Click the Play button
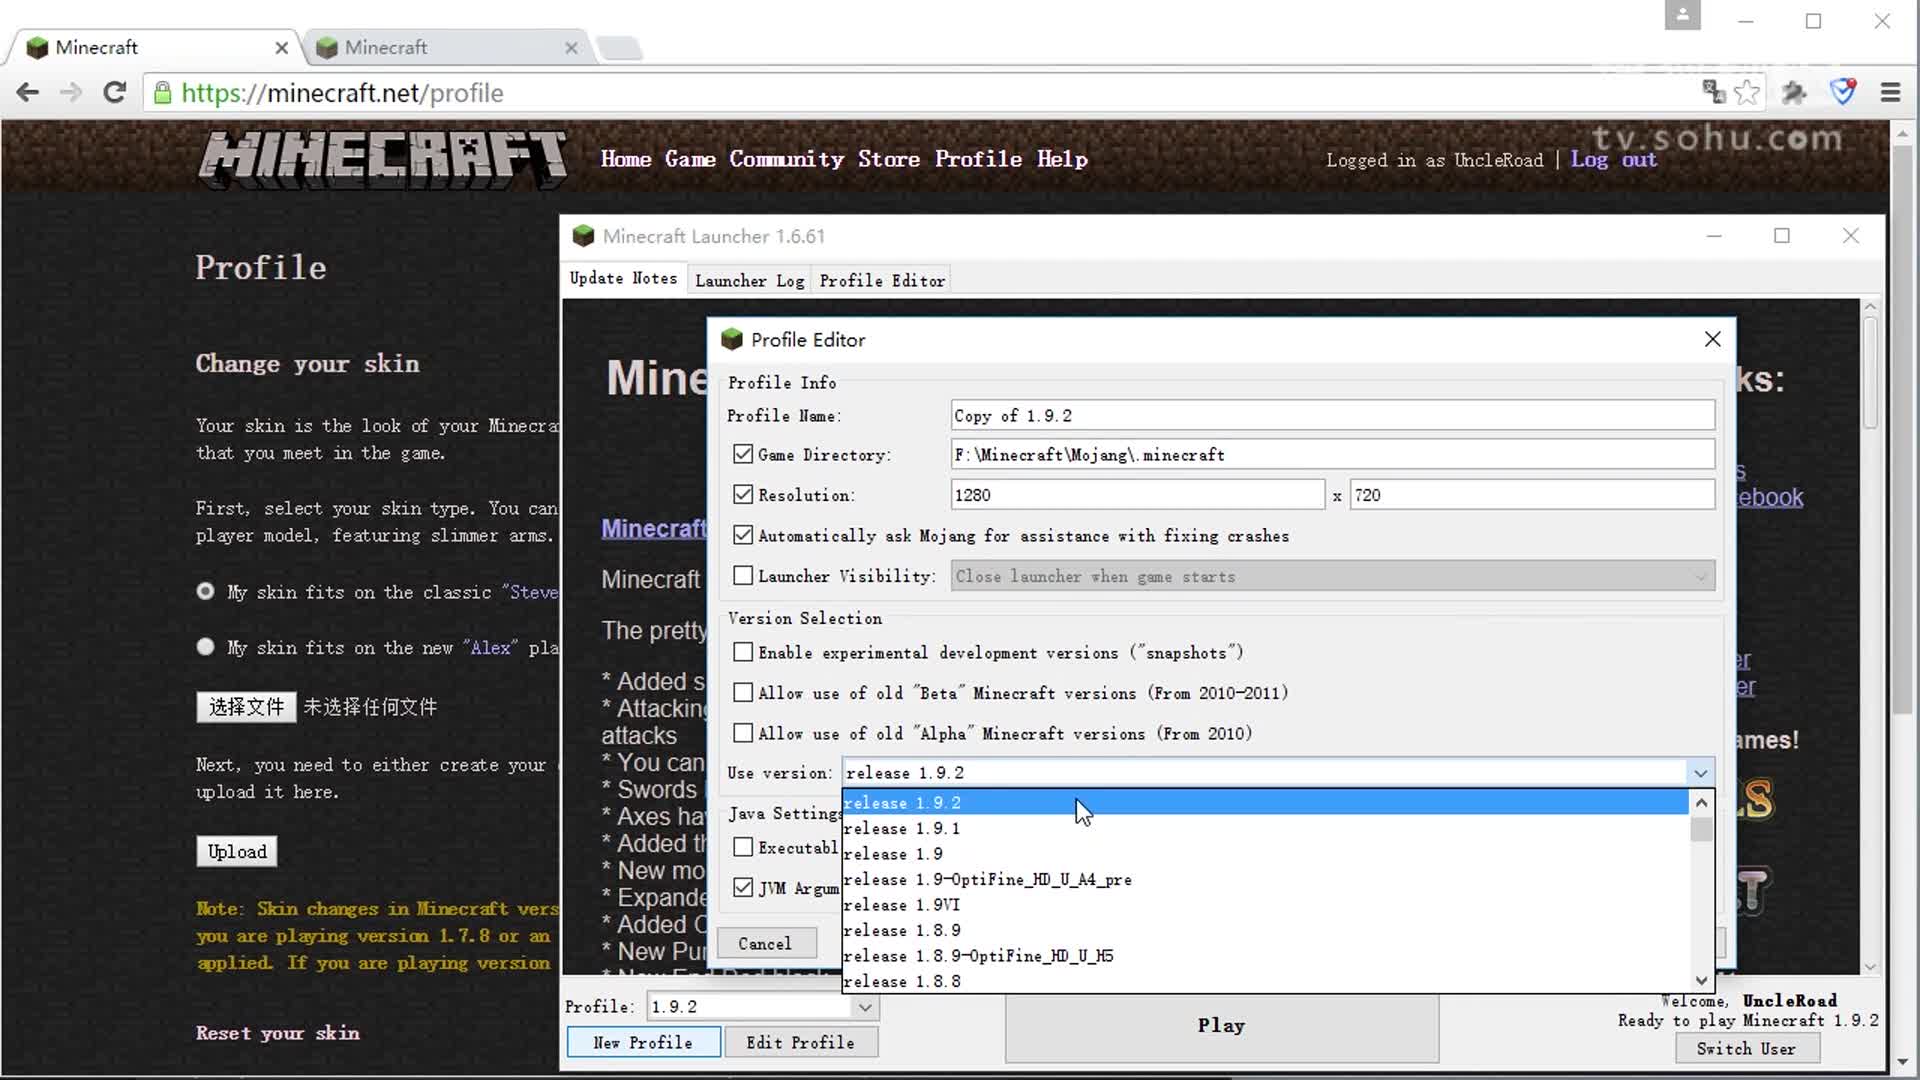1920x1080 pixels. [1221, 1026]
